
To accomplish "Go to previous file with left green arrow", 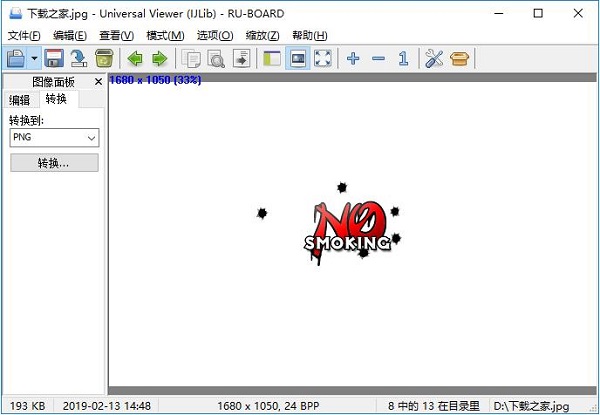I will pos(135,59).
